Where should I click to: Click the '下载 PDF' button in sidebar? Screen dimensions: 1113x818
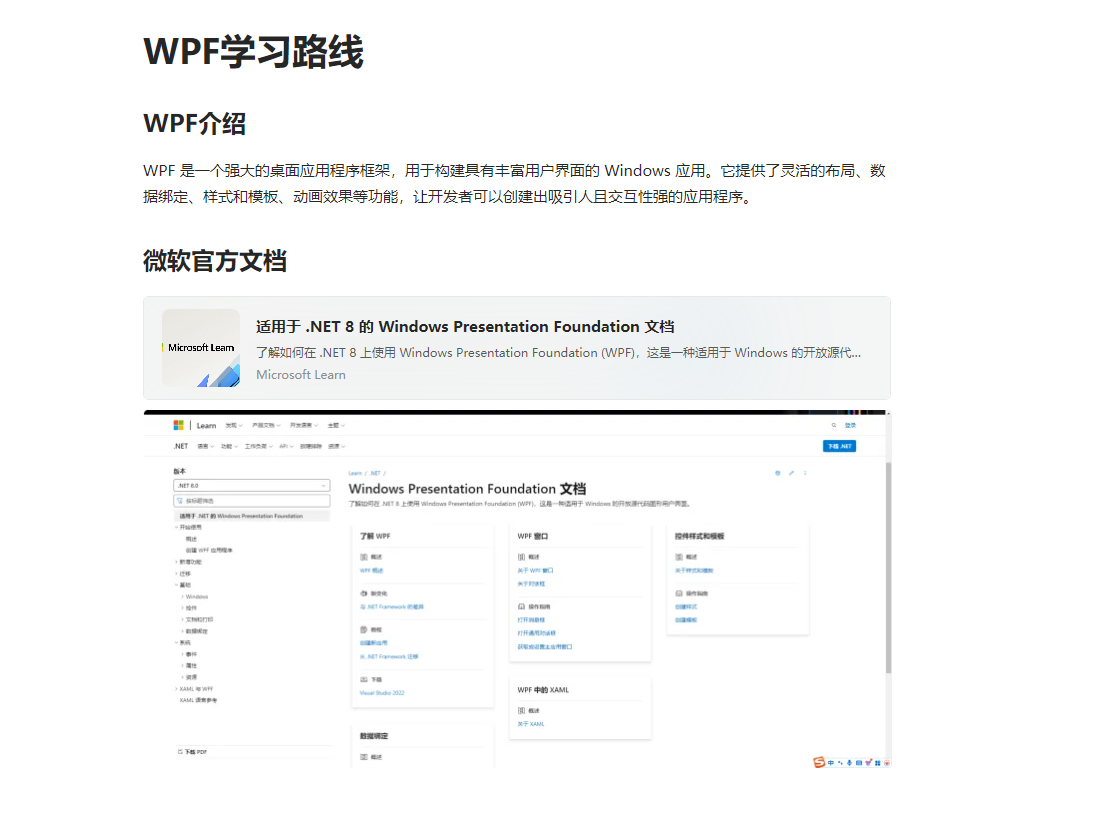[192, 751]
